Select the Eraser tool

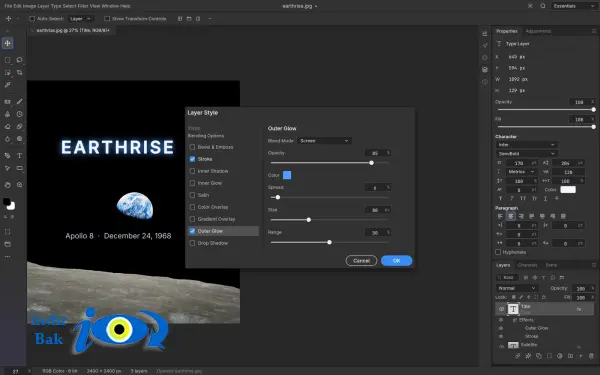[7, 127]
